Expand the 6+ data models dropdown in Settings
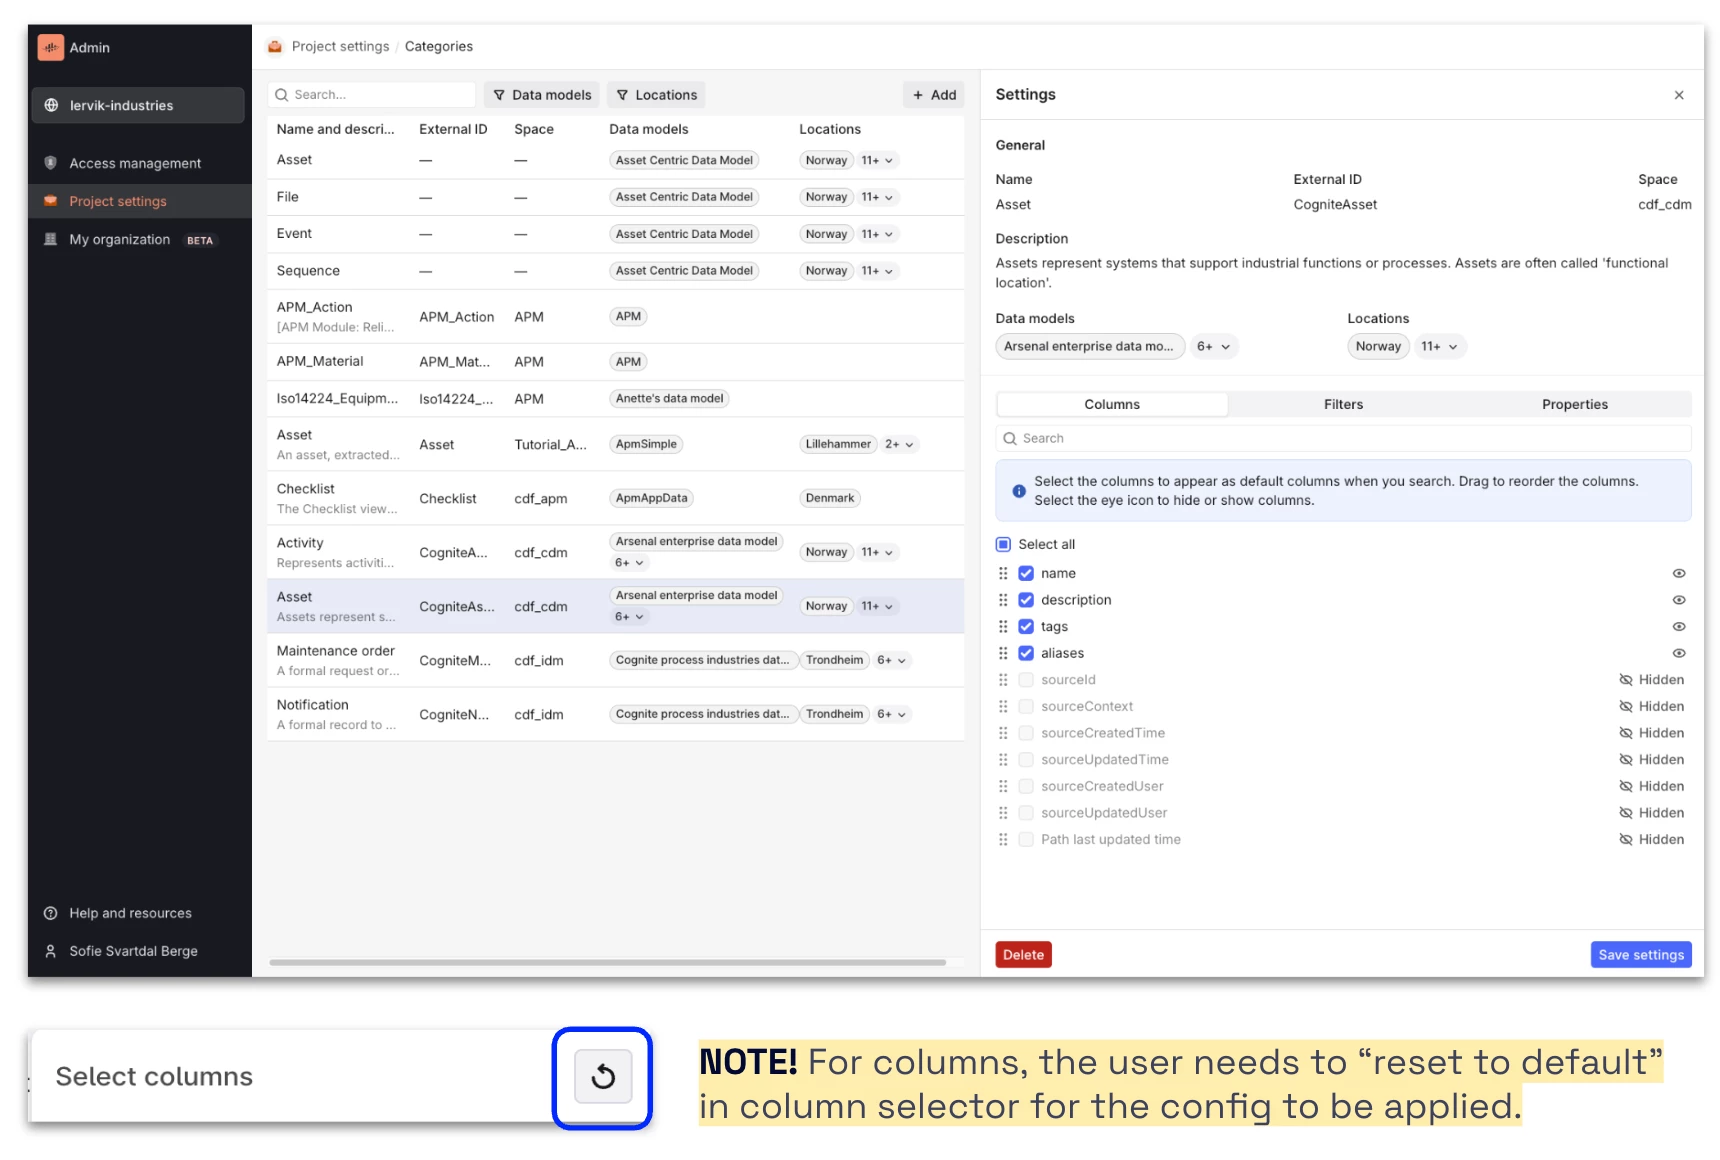1720x1160 pixels. pyautogui.click(x=1214, y=347)
